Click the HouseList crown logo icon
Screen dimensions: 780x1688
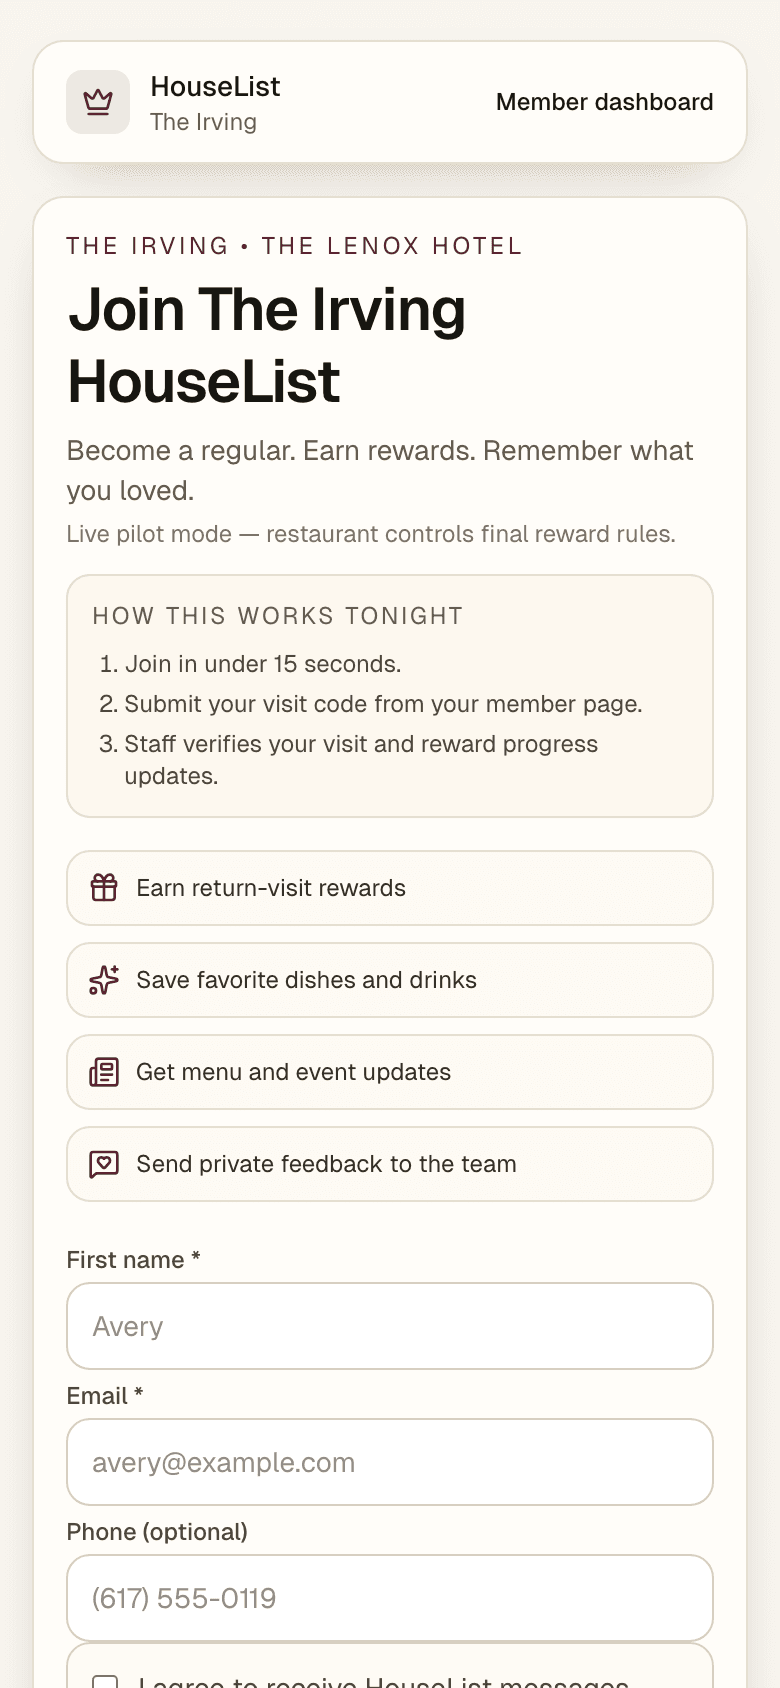point(98,102)
